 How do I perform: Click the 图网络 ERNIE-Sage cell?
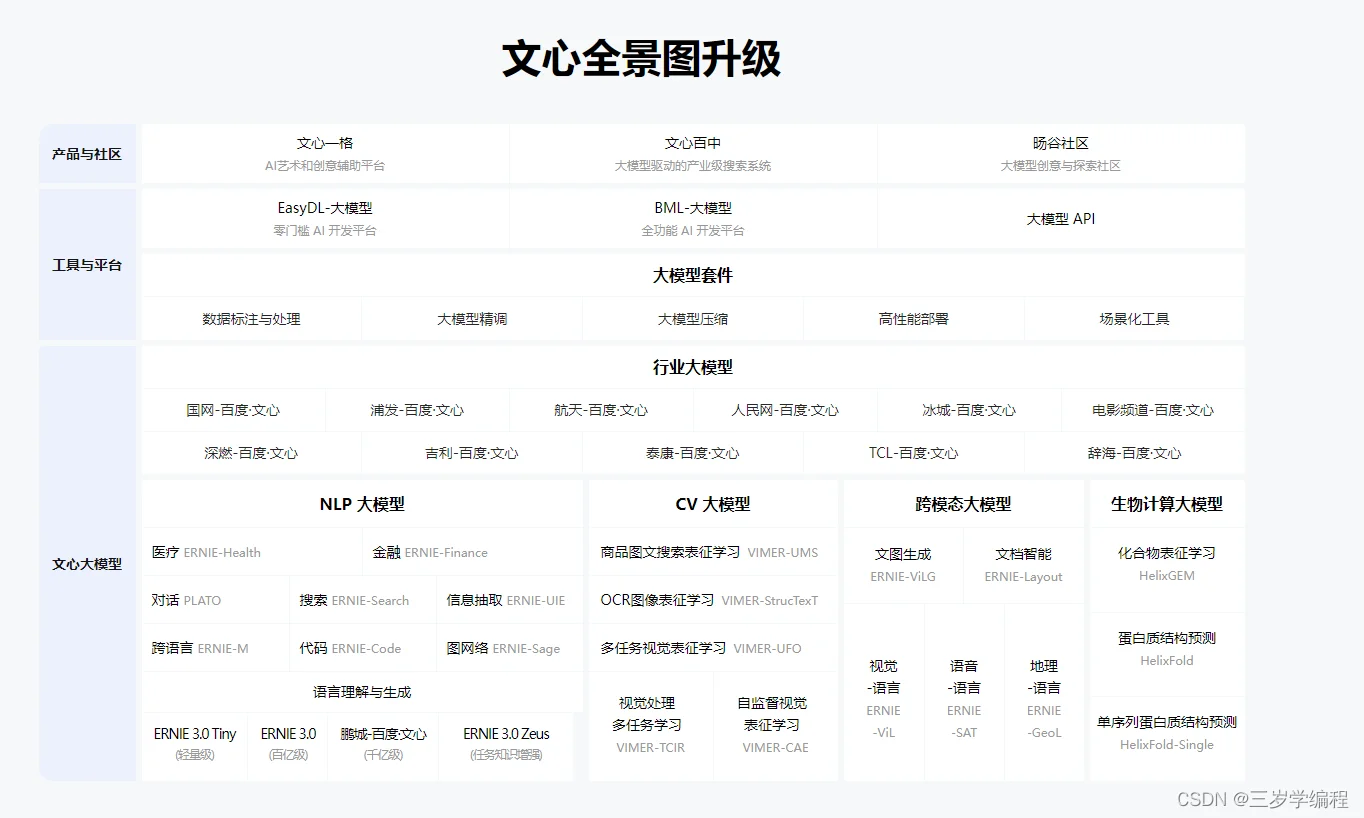coord(510,648)
